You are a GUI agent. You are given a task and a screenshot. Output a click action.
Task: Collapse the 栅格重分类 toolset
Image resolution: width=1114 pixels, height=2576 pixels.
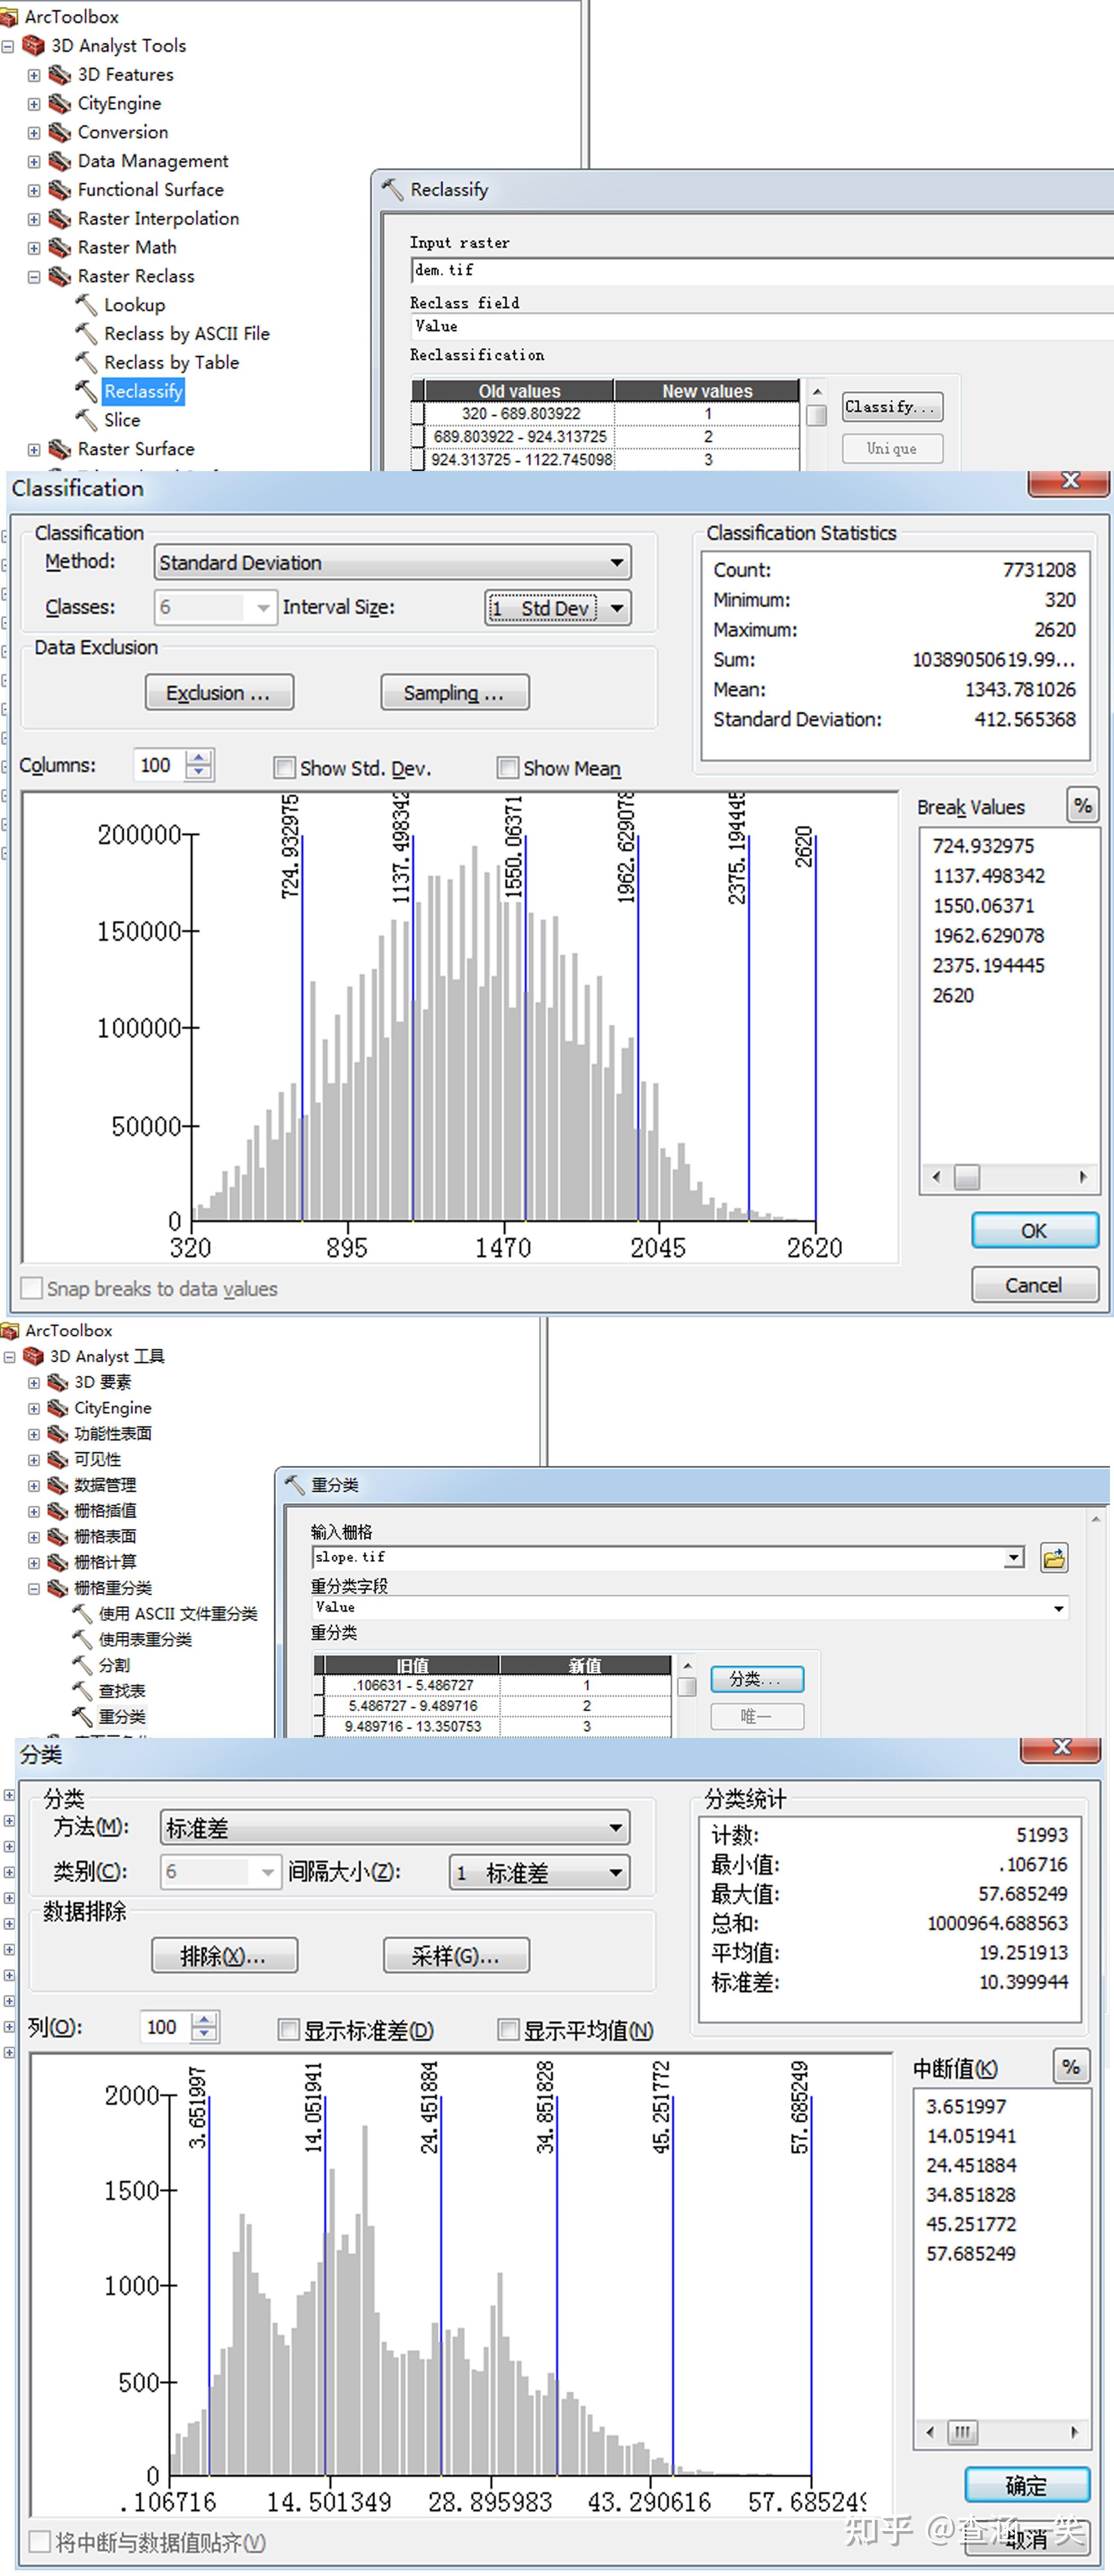click(x=34, y=1588)
